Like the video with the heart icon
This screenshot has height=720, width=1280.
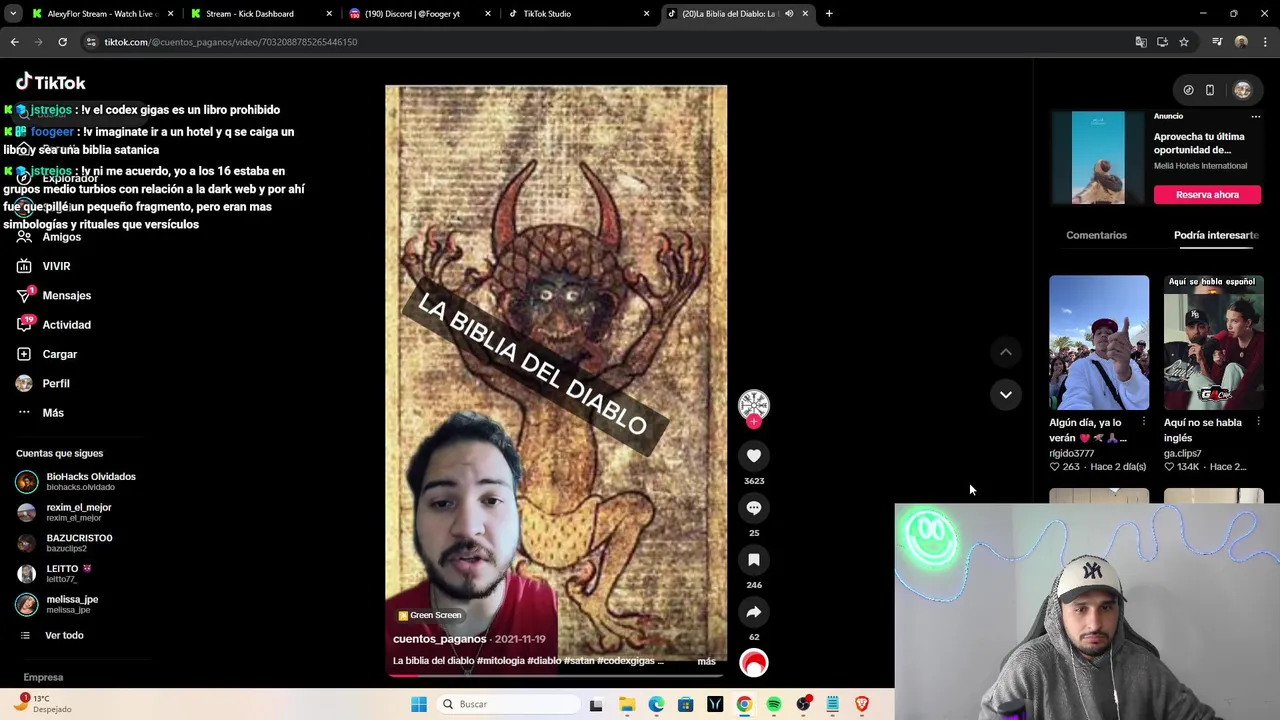[754, 456]
